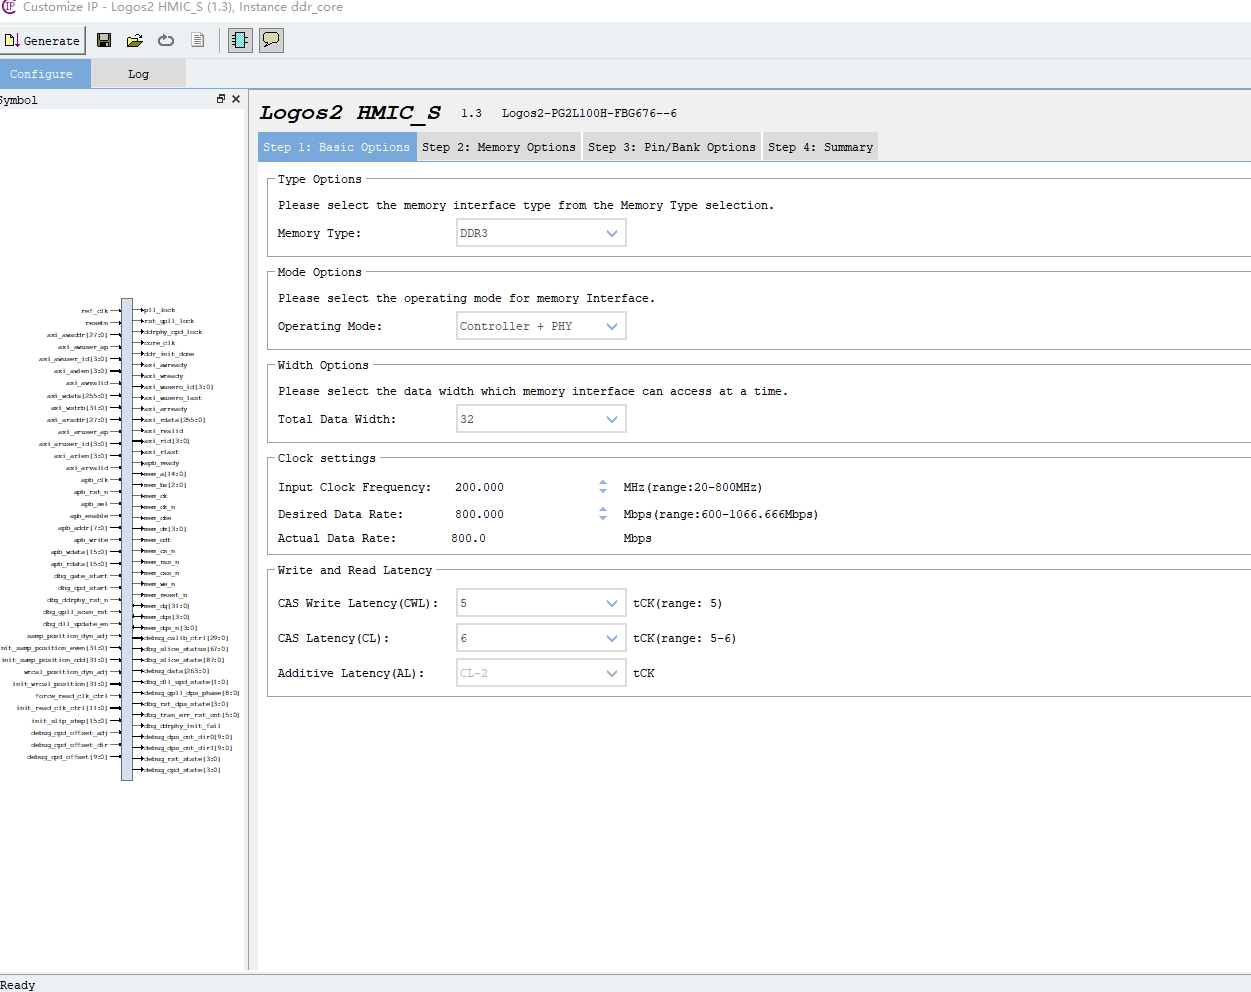This screenshot has height=992, width=1251.
Task: Click the ref_clk port in symbol
Action: (x=95, y=311)
